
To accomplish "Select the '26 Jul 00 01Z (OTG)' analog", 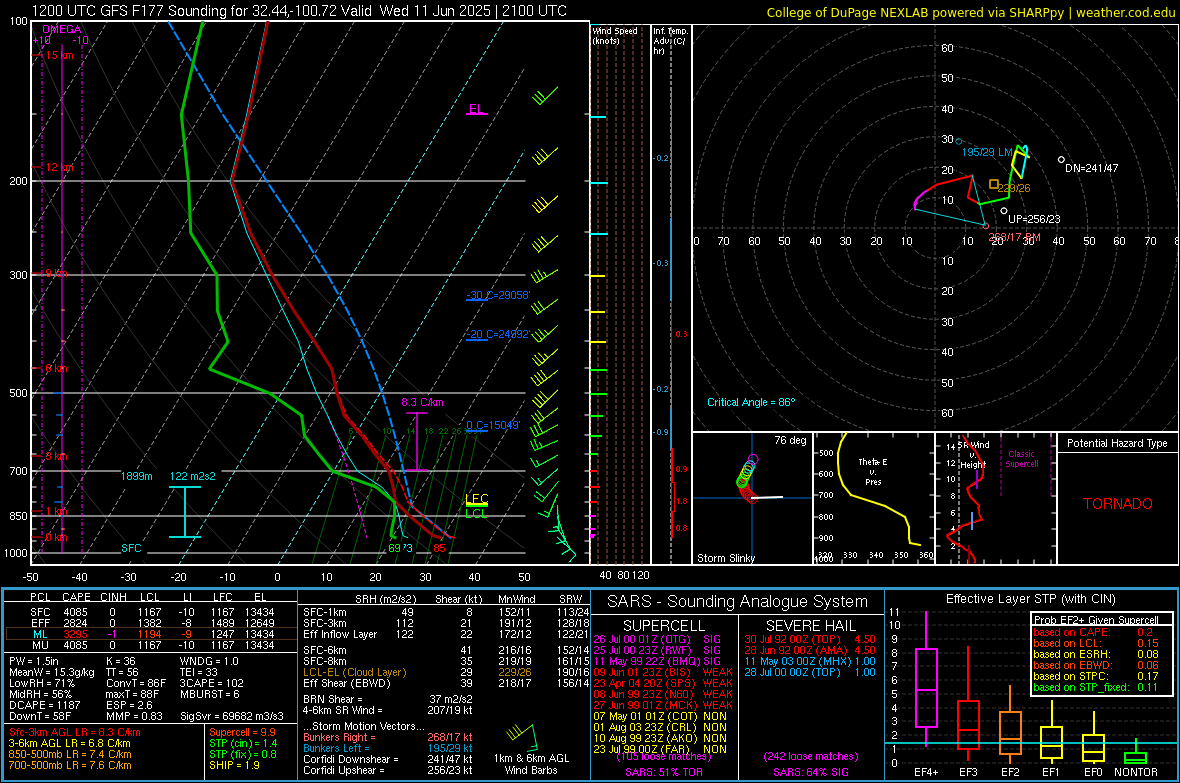I will pos(657,639).
